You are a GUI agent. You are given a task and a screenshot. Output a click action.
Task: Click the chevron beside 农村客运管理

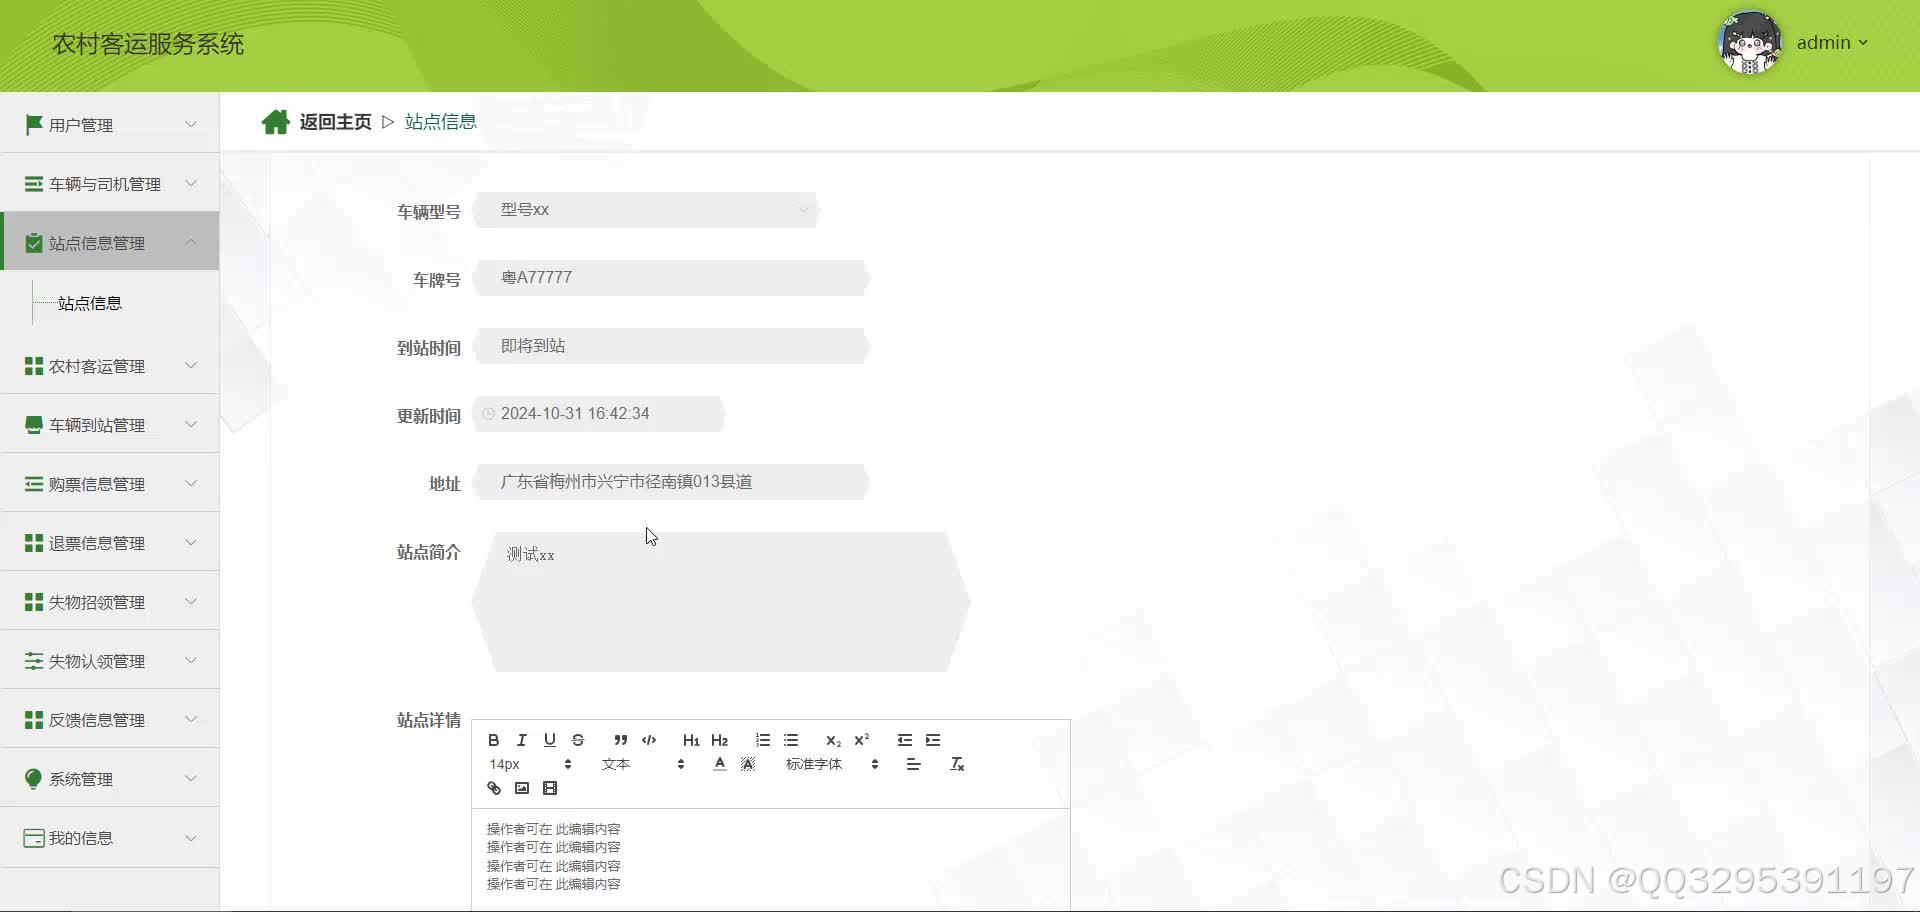[191, 365]
